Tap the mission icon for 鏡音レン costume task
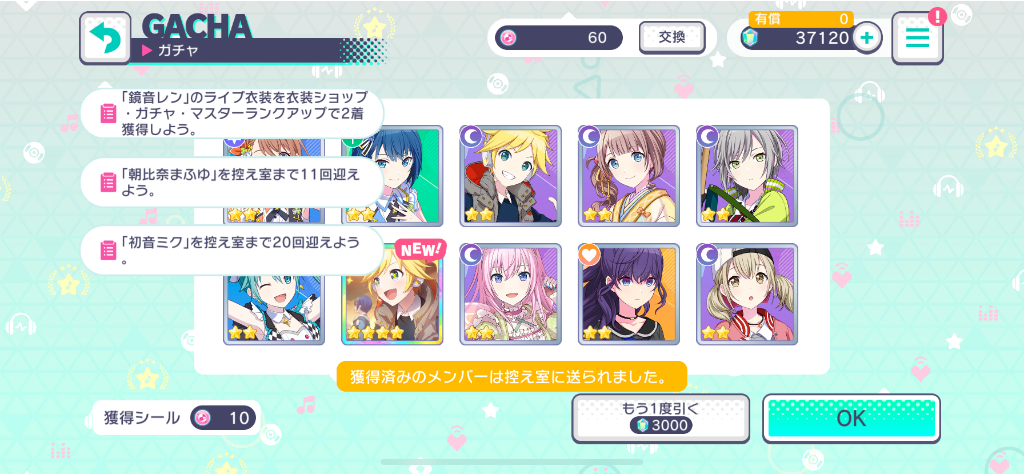 tap(108, 114)
